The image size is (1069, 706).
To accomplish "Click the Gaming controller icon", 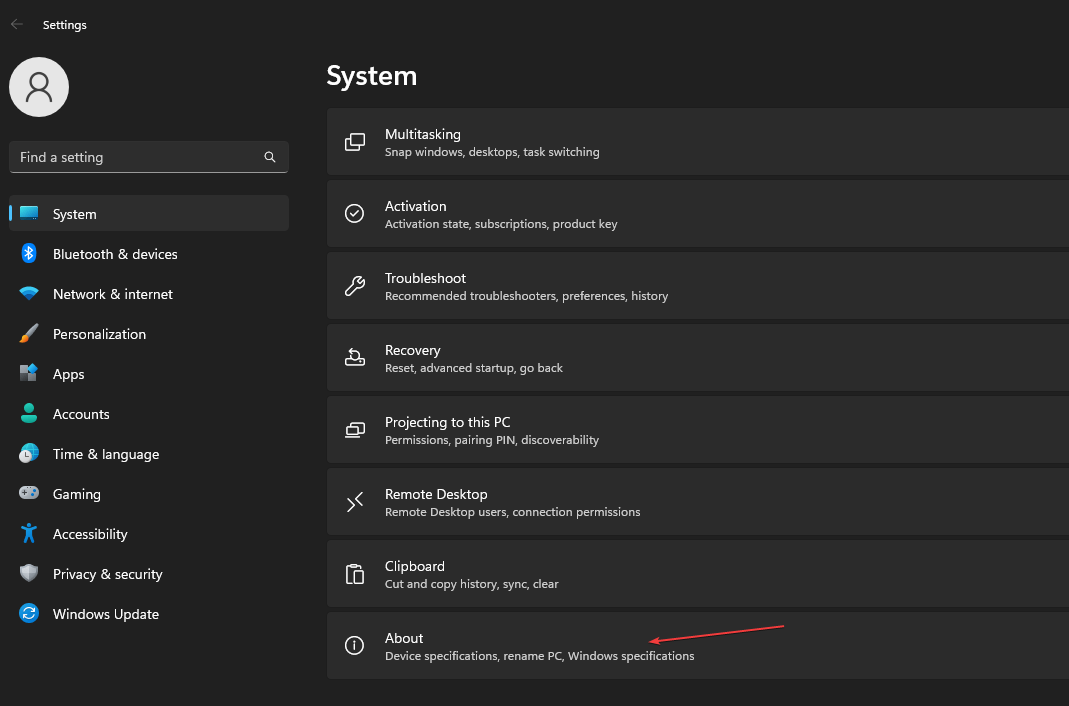I will click(29, 493).
